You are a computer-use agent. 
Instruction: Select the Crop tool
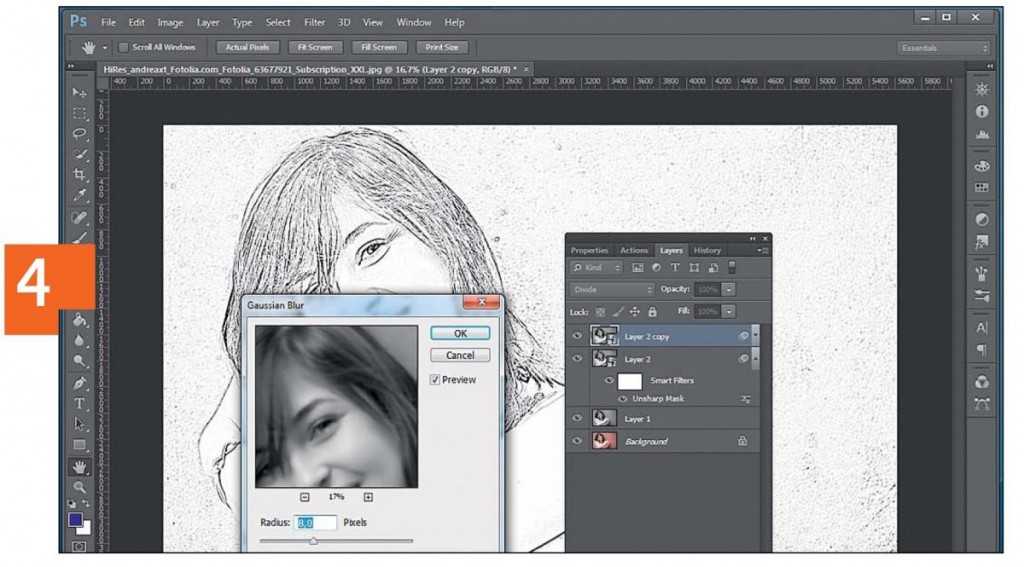(80, 175)
